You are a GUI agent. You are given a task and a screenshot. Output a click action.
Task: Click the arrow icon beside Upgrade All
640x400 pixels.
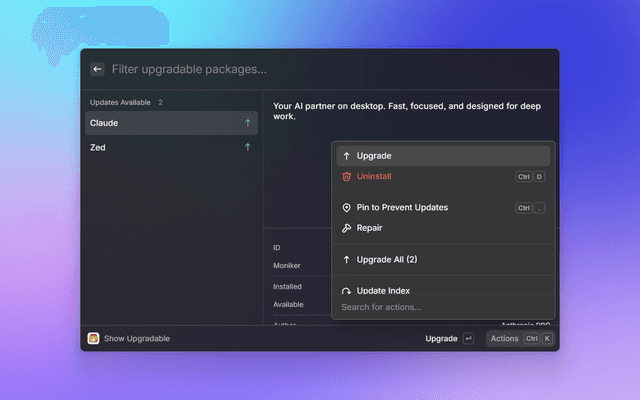(x=346, y=260)
